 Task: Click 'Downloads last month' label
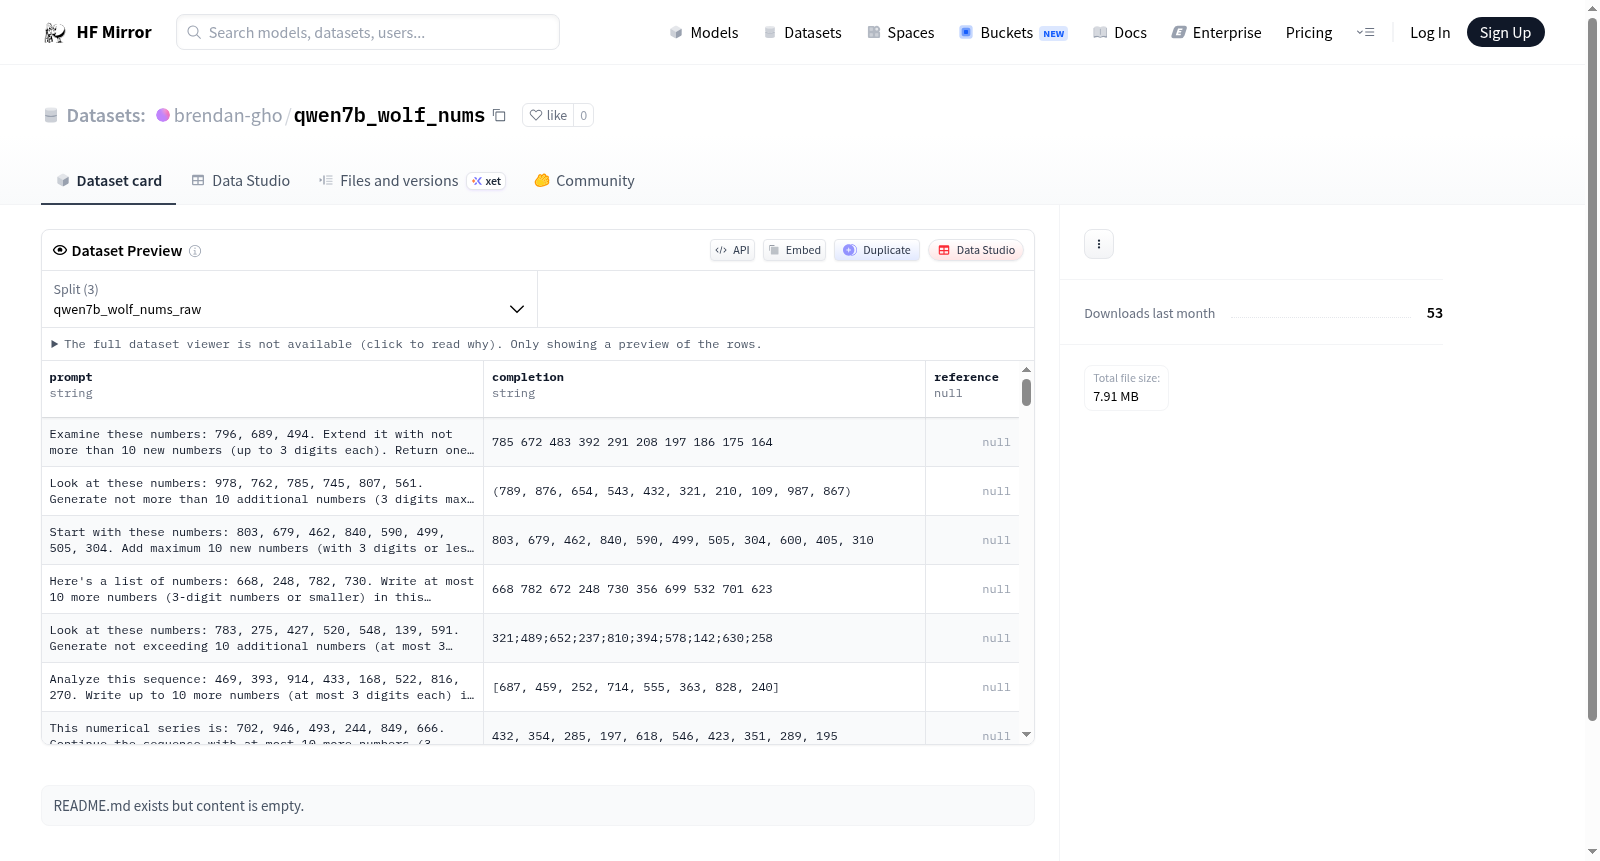tap(1149, 313)
